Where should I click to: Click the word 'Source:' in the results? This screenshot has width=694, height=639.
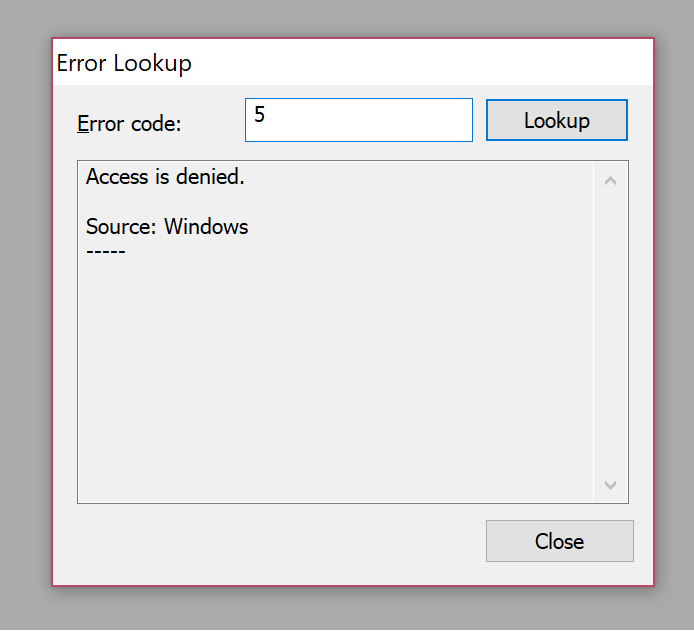pos(121,226)
